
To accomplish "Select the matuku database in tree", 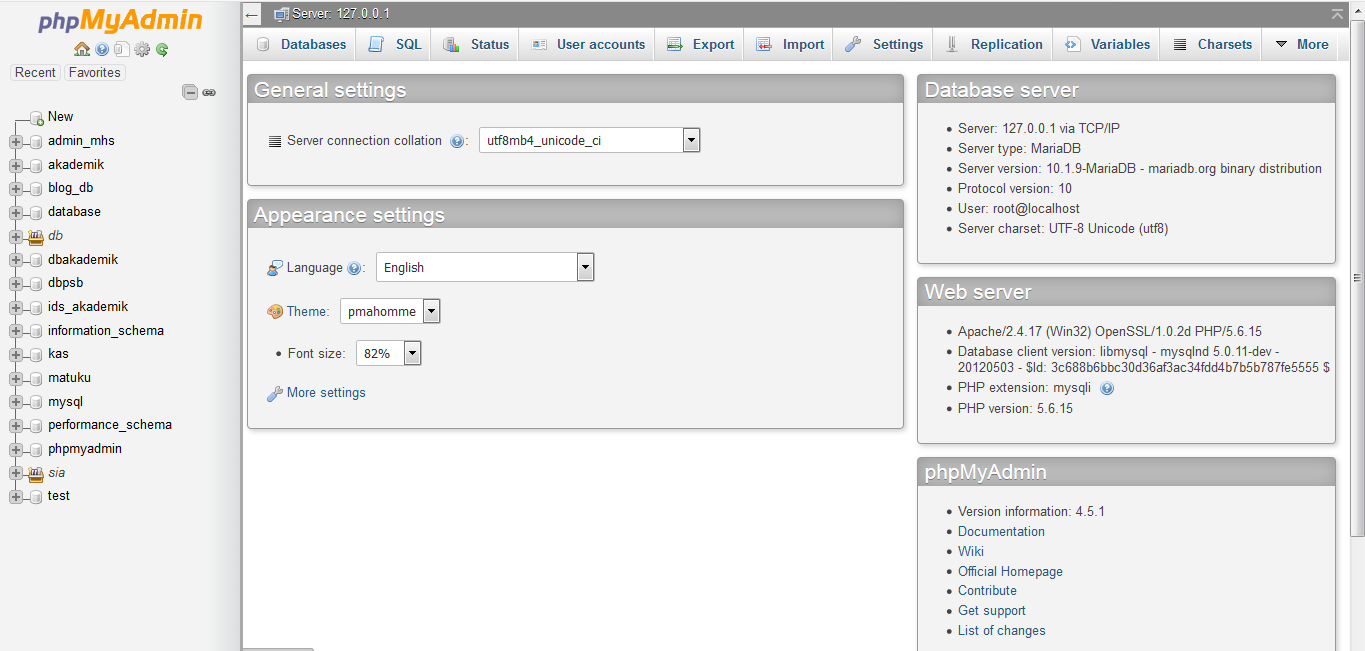I will point(69,378).
